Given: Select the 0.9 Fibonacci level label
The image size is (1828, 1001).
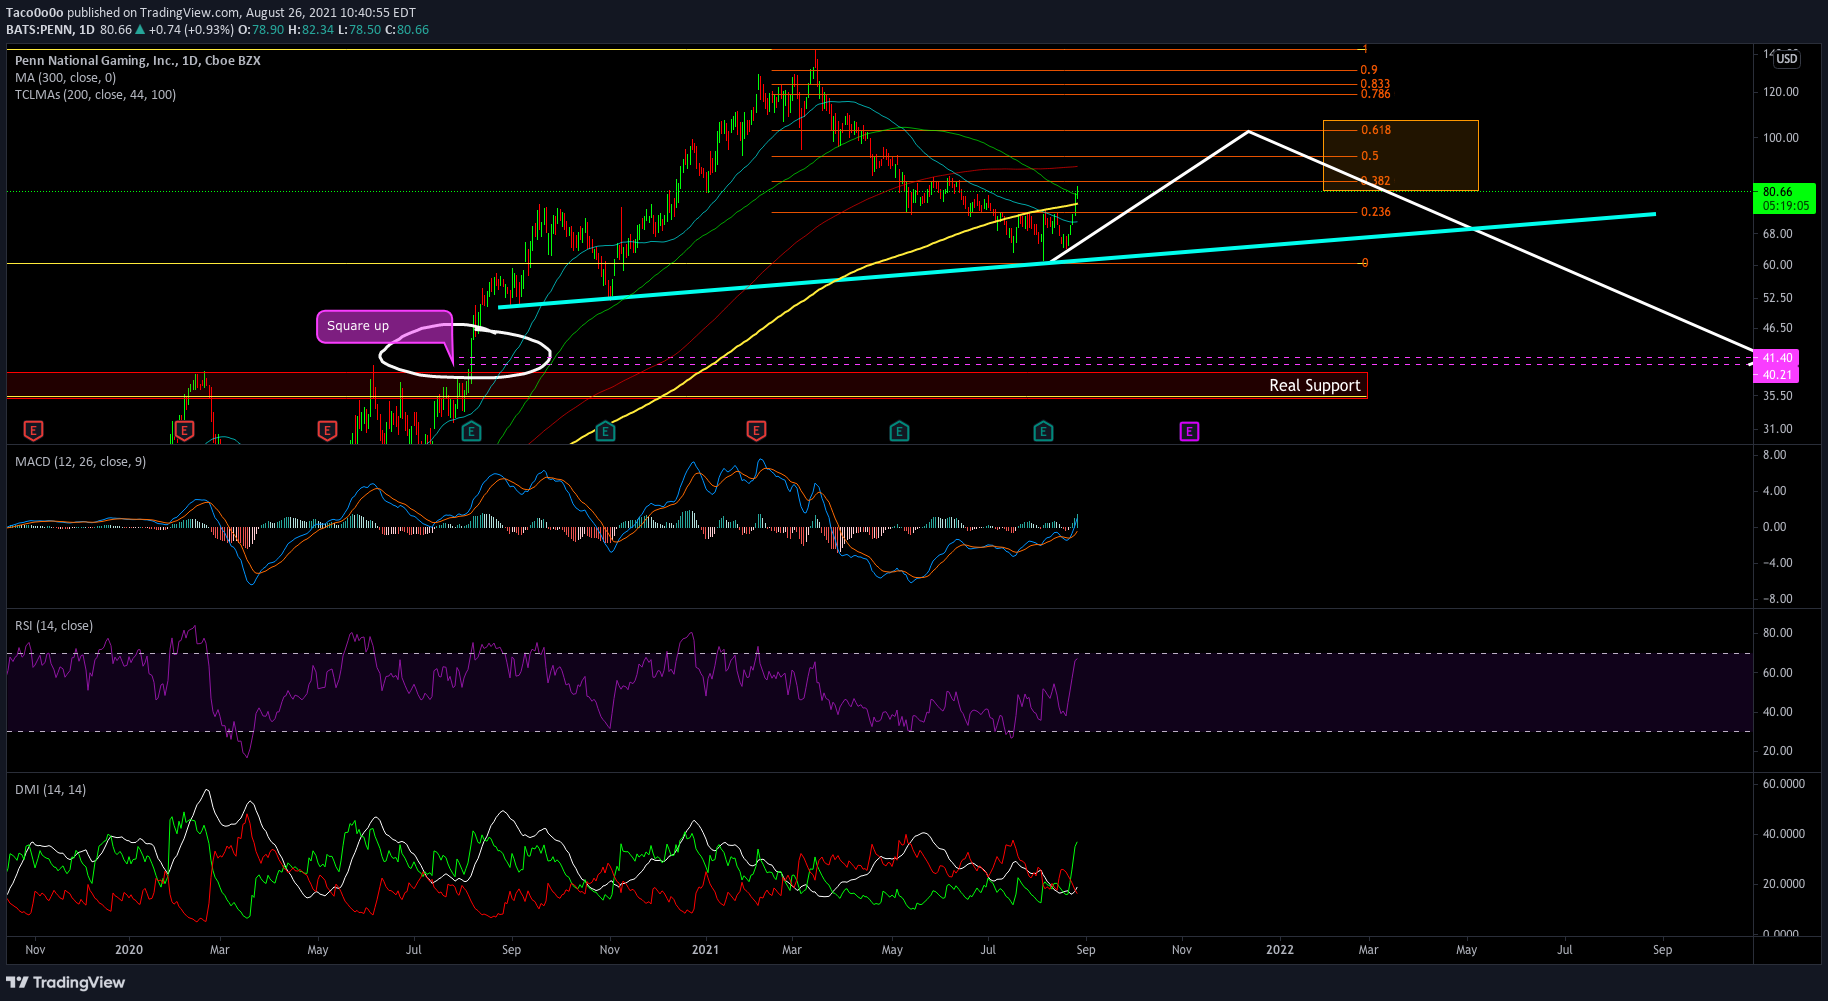Looking at the screenshot, I should pyautogui.click(x=1369, y=70).
